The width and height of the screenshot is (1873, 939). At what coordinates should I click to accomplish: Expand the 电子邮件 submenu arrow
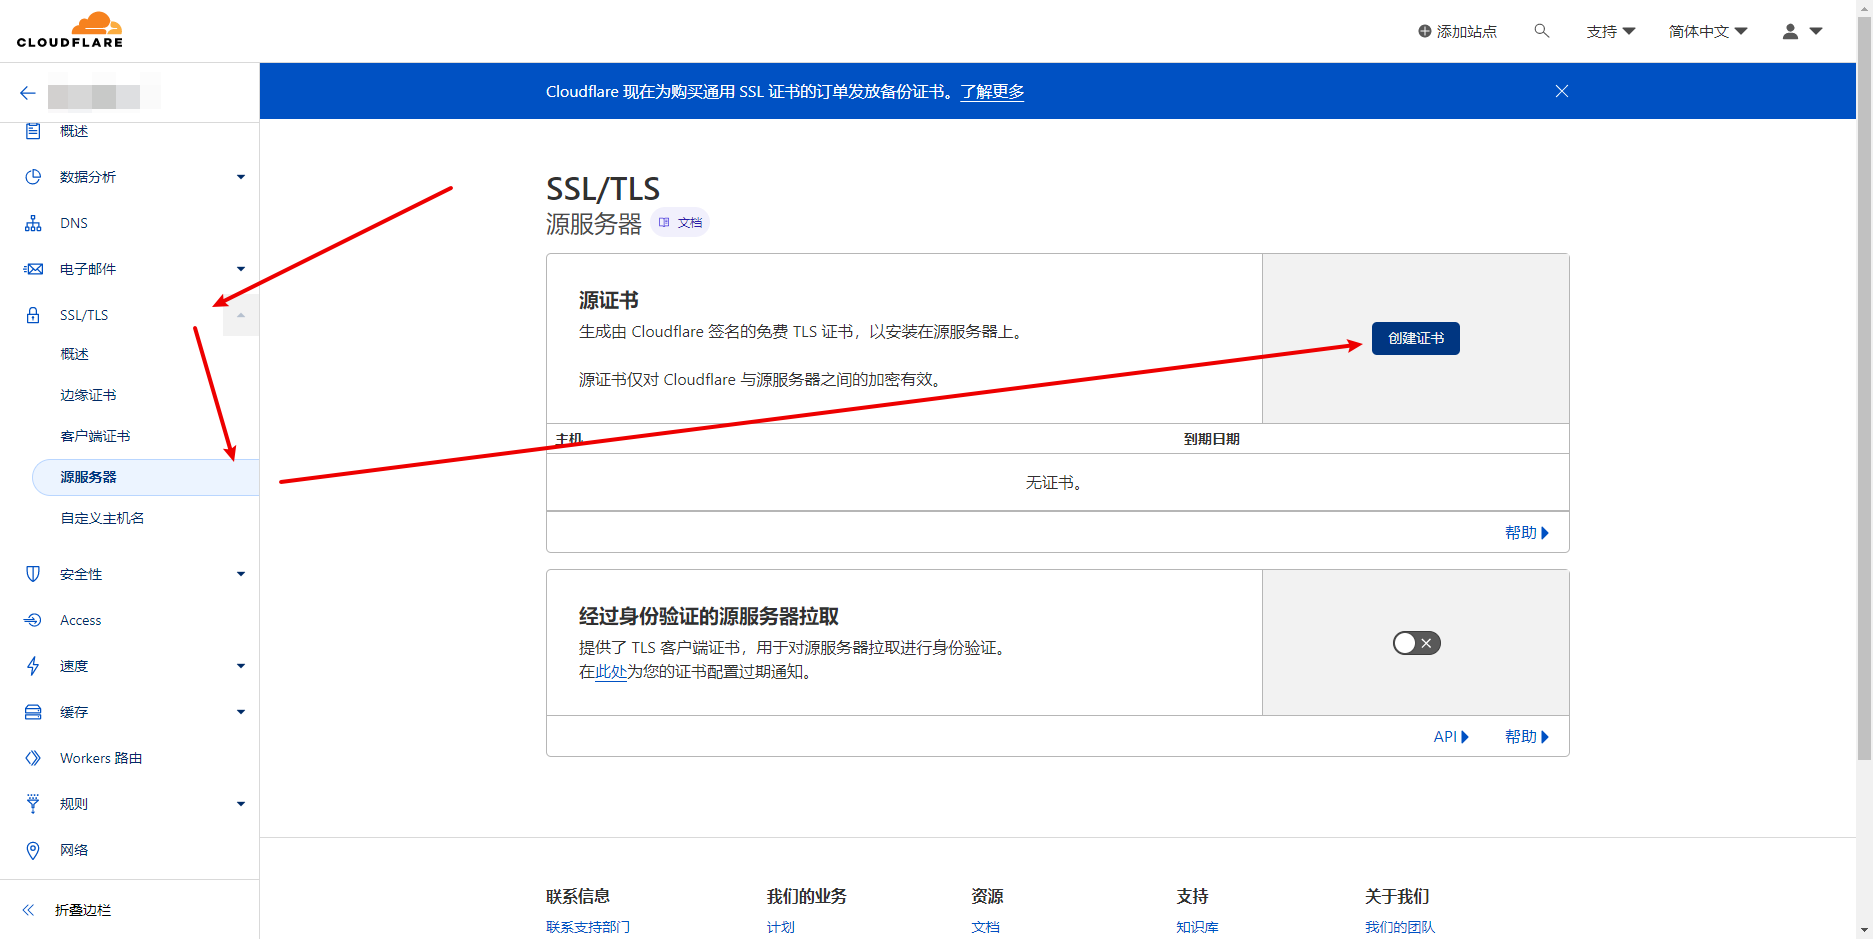[241, 269]
